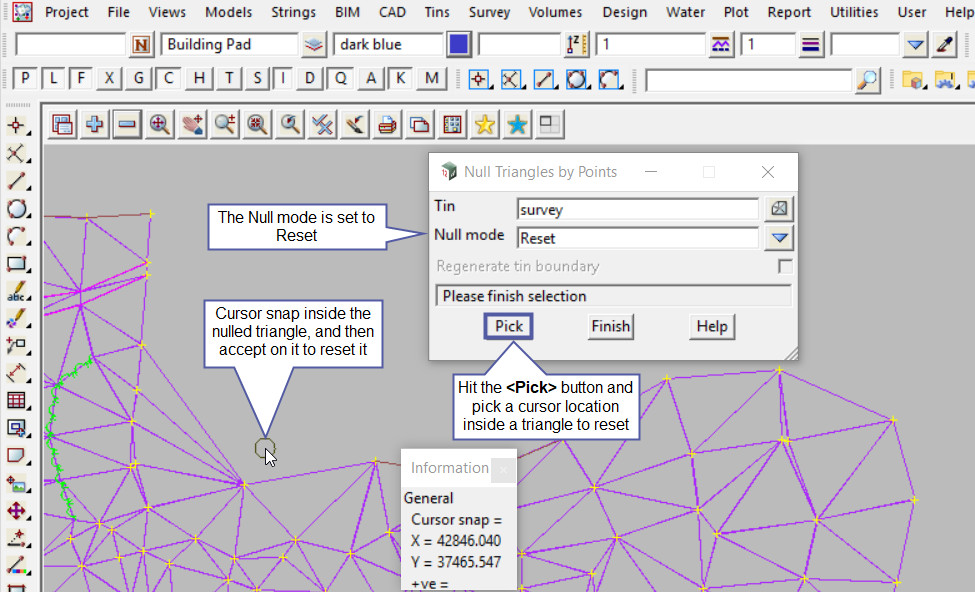Open the Null mode dropdown arrow

(779, 238)
